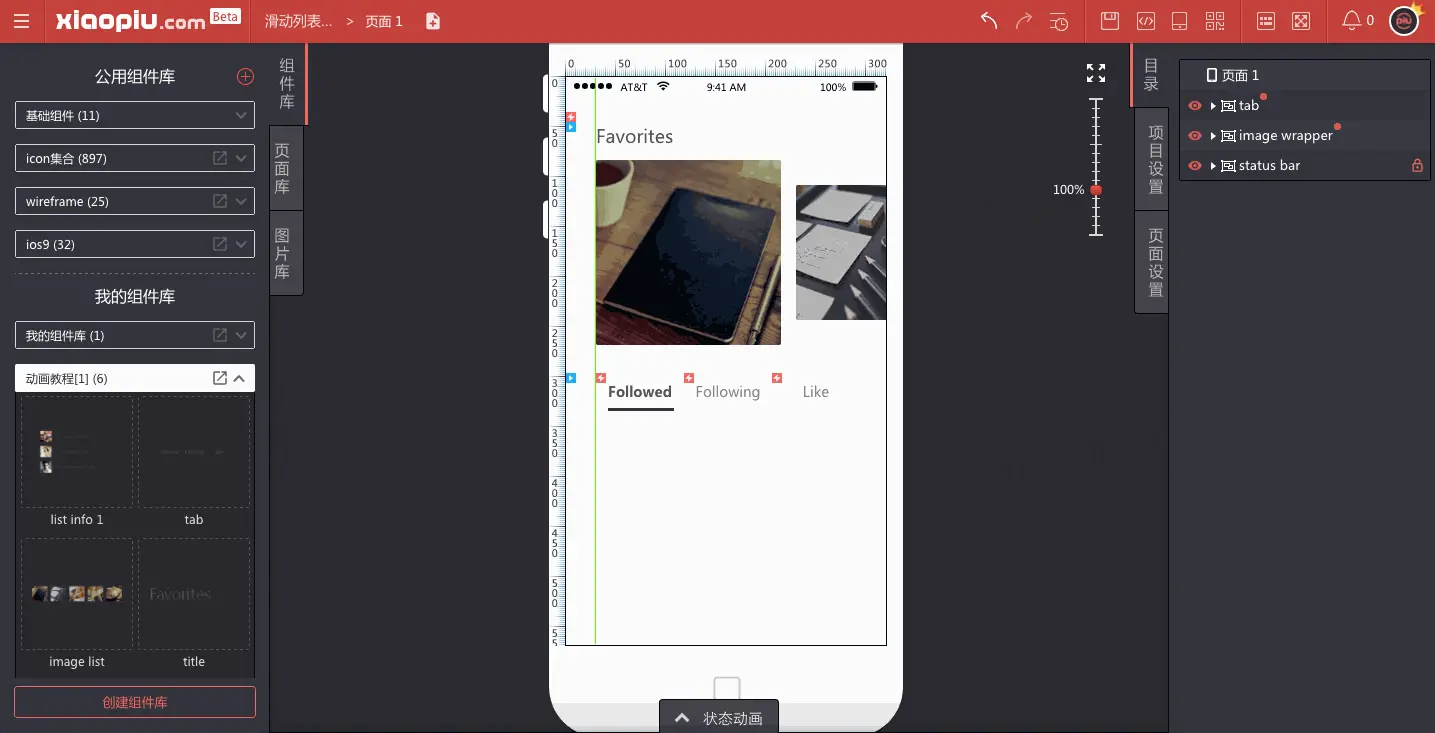Click the interaction marker beside Followed
The image size is (1435, 733).
[x=601, y=378]
